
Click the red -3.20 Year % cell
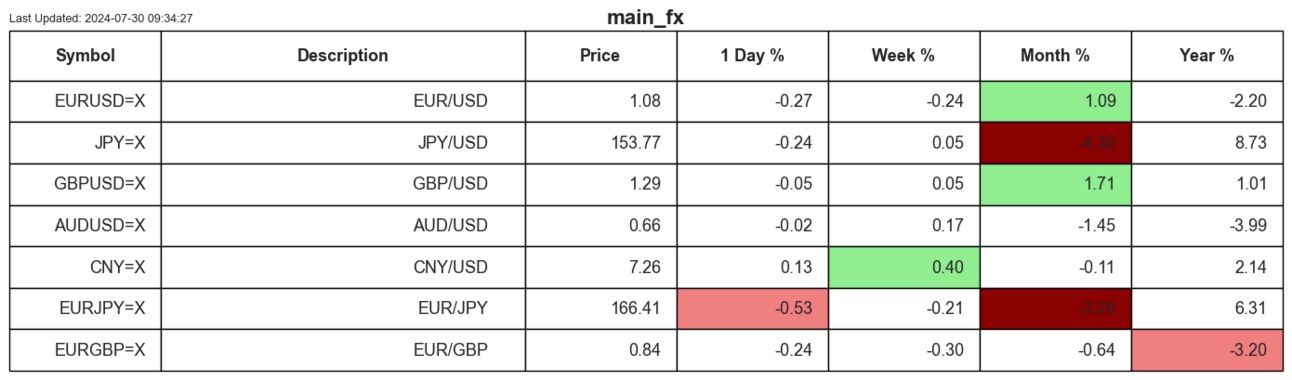pos(1207,350)
